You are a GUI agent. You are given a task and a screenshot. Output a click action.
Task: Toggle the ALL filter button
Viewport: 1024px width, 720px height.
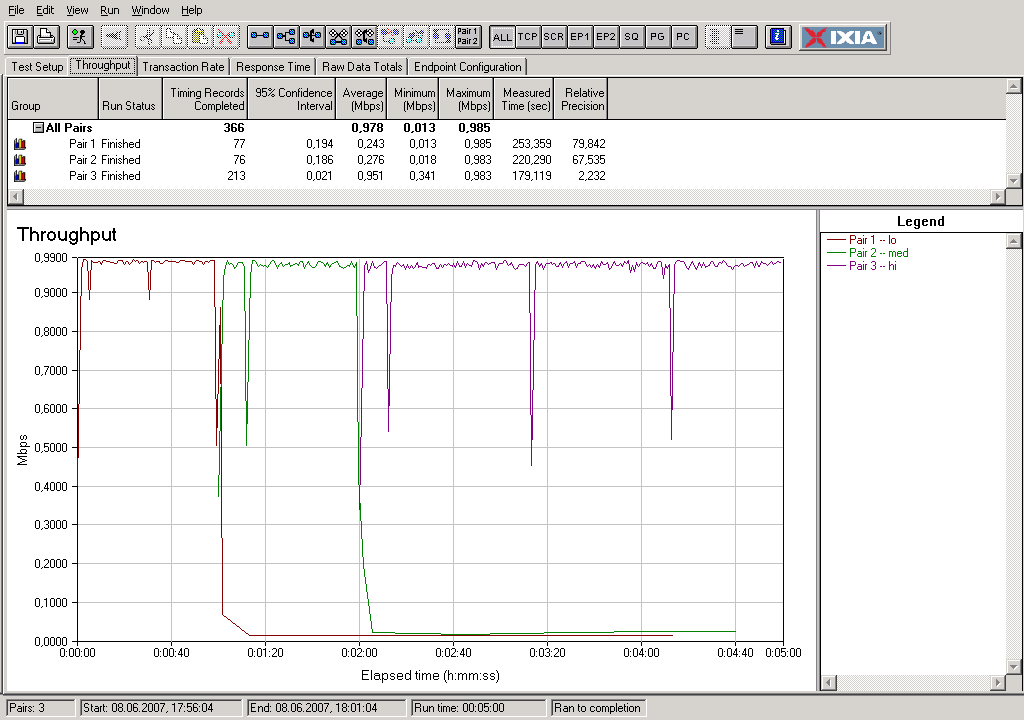pos(502,37)
